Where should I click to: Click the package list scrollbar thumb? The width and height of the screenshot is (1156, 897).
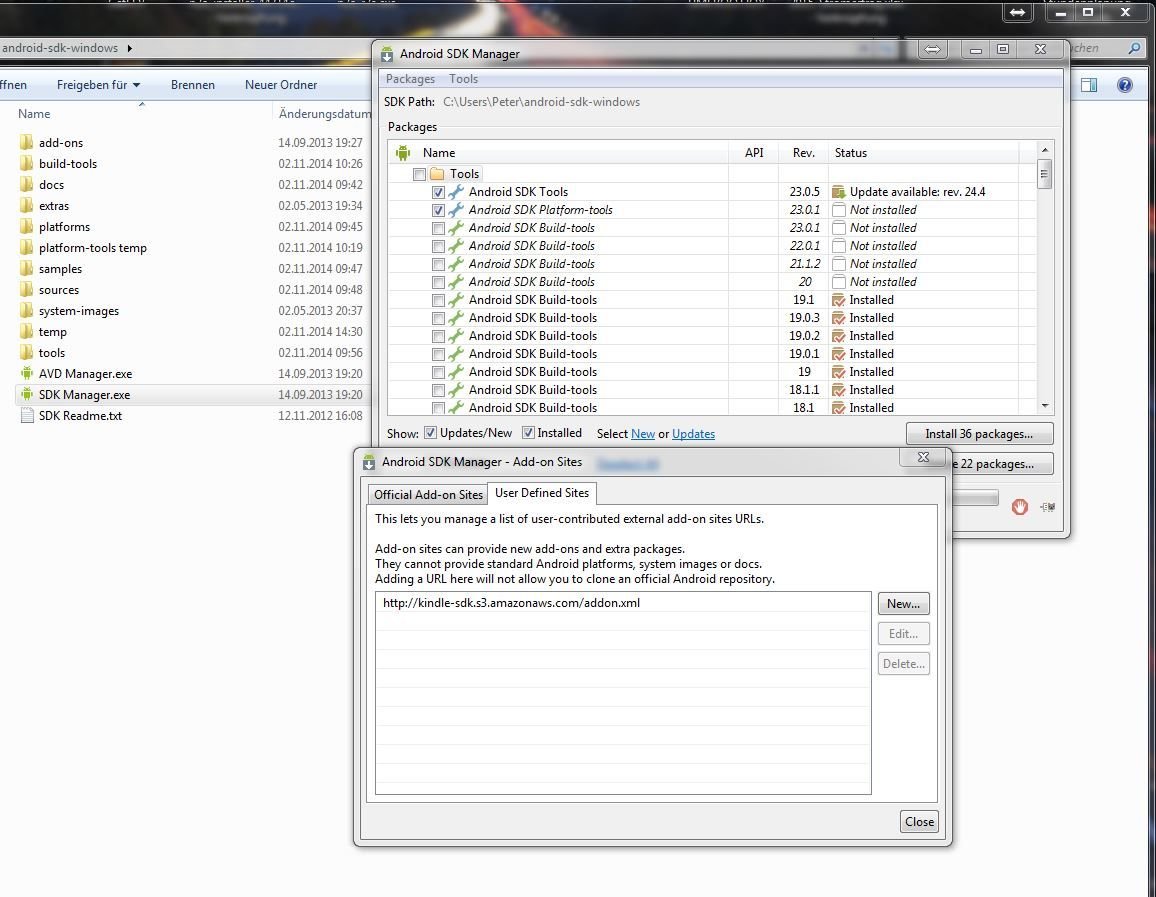tap(1044, 175)
